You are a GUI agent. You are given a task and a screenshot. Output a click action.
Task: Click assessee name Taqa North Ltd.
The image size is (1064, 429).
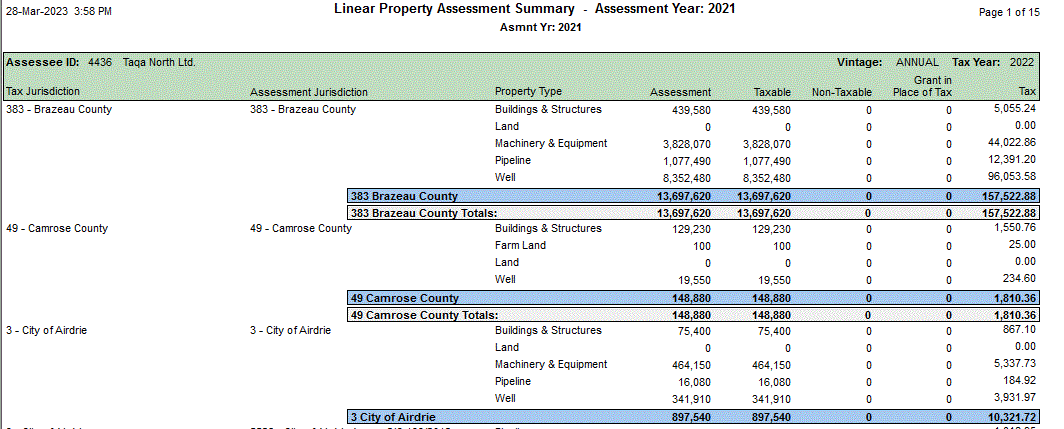tap(158, 62)
